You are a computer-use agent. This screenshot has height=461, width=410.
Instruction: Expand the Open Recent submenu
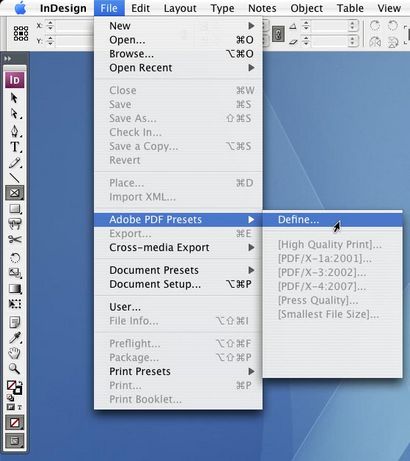tap(178, 68)
